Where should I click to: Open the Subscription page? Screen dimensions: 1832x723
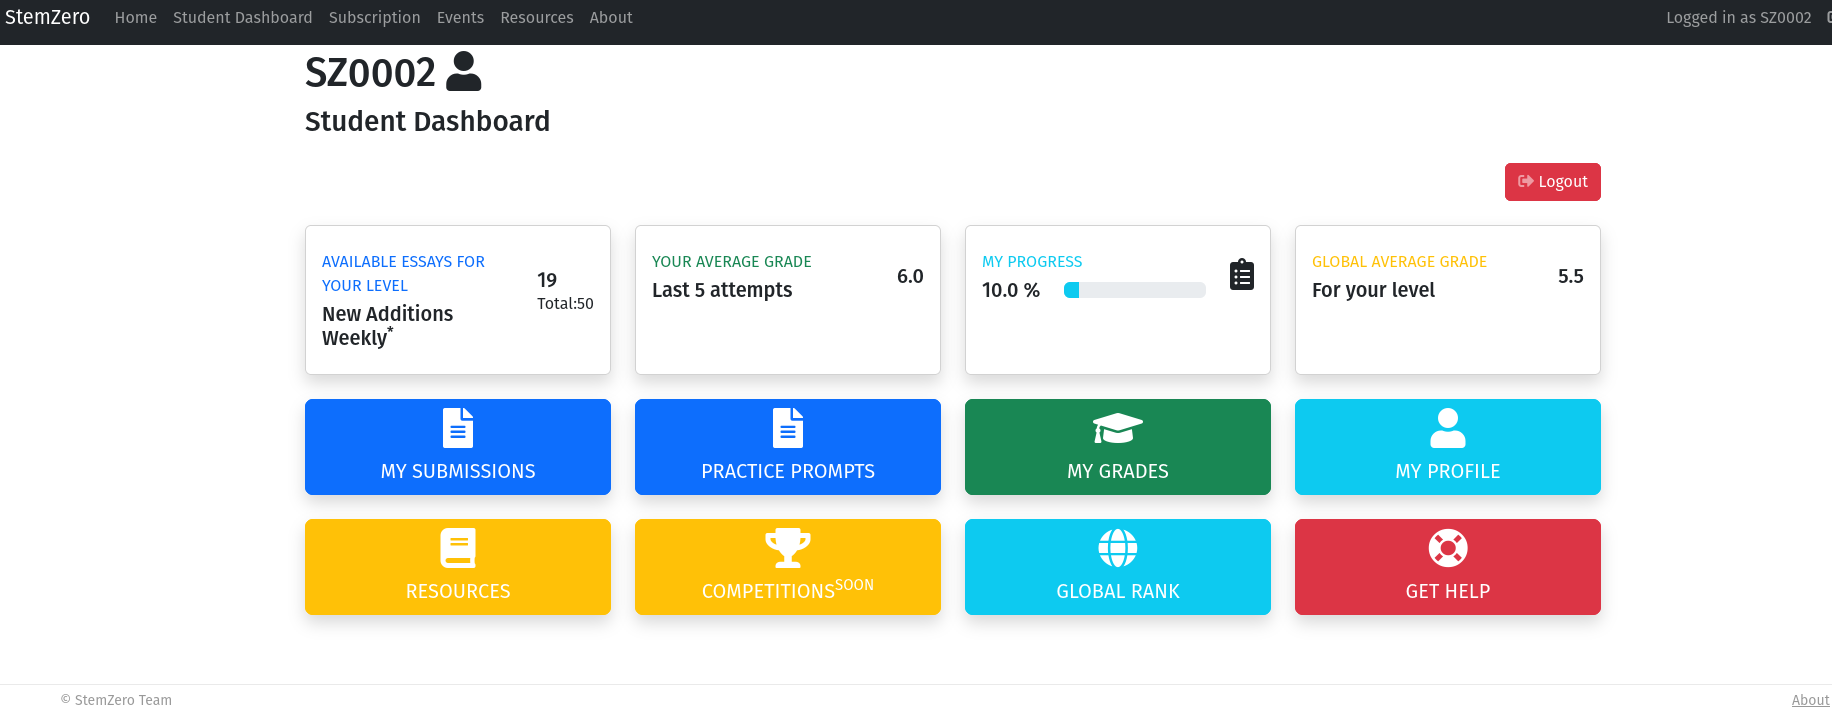point(375,18)
